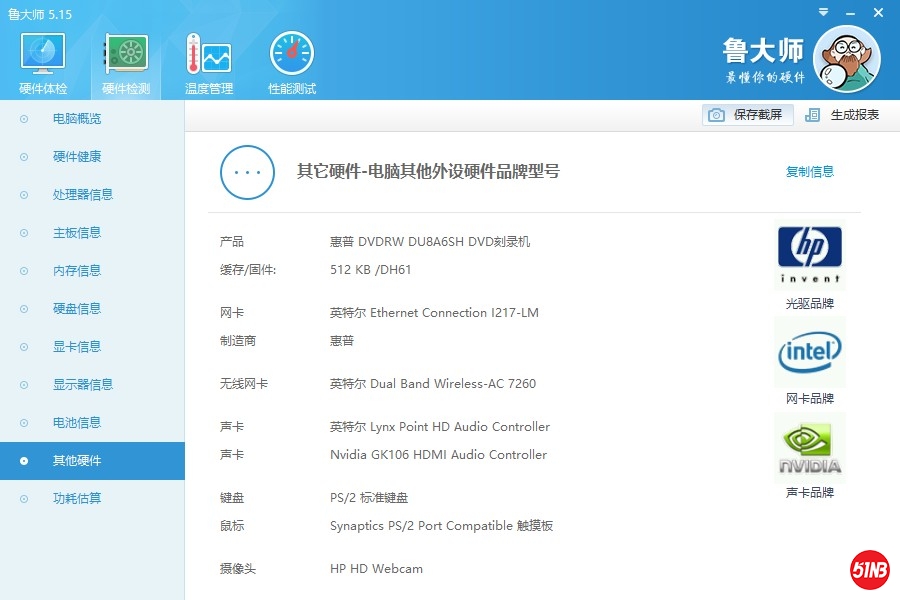The image size is (900, 600).
Task: Click 保存截屏 save screenshot button
Action: tap(748, 115)
